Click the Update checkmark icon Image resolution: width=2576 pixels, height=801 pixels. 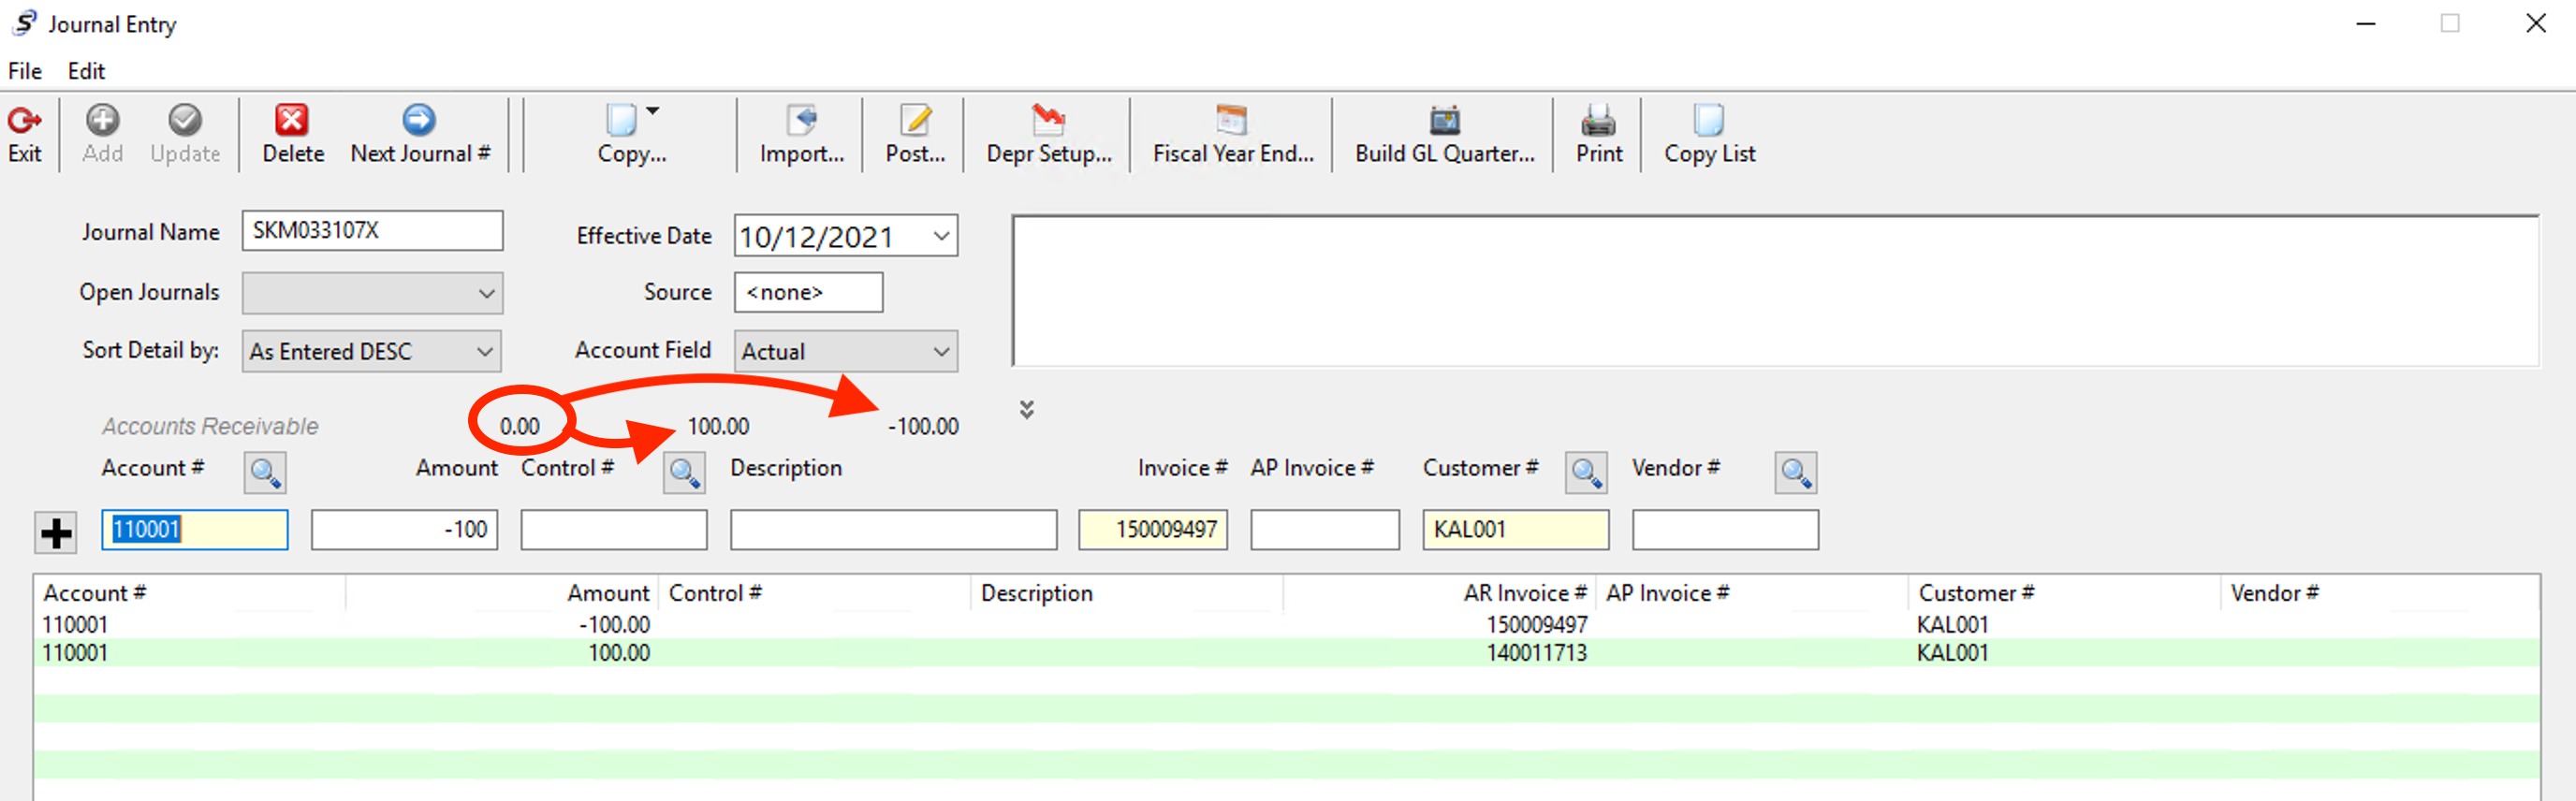coord(185,120)
